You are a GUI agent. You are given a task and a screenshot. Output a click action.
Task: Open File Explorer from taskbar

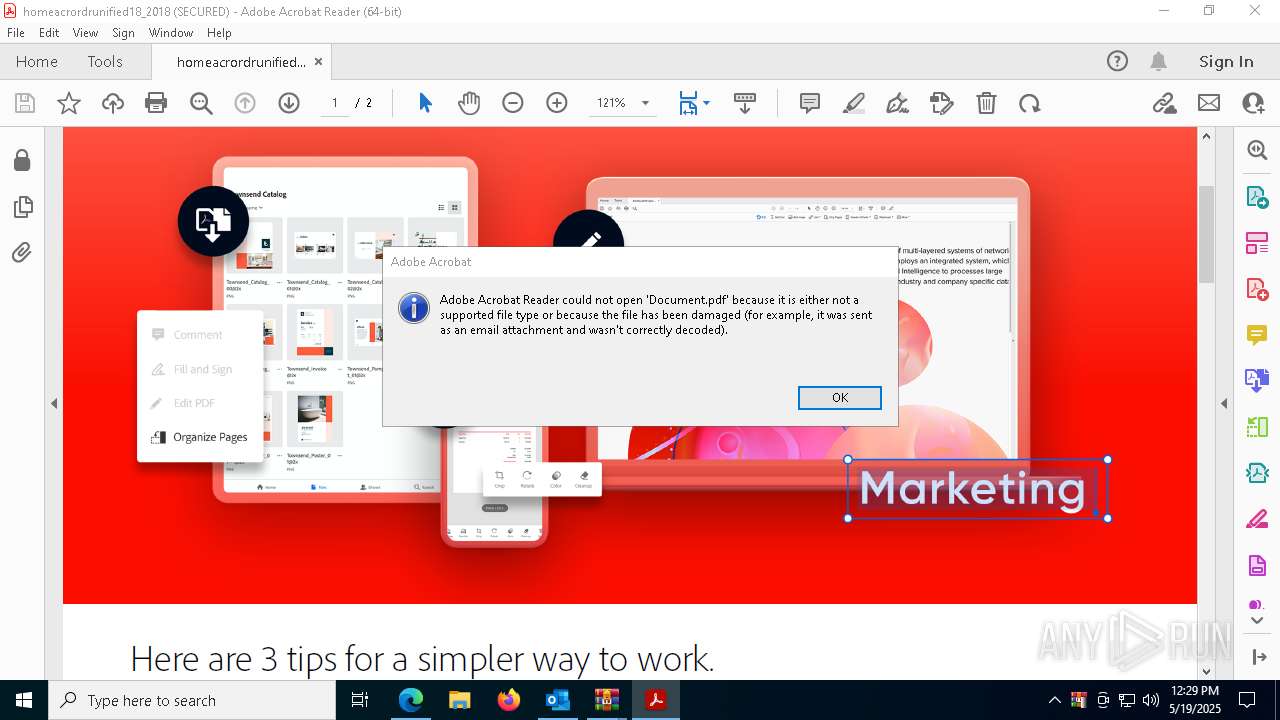tap(460, 700)
